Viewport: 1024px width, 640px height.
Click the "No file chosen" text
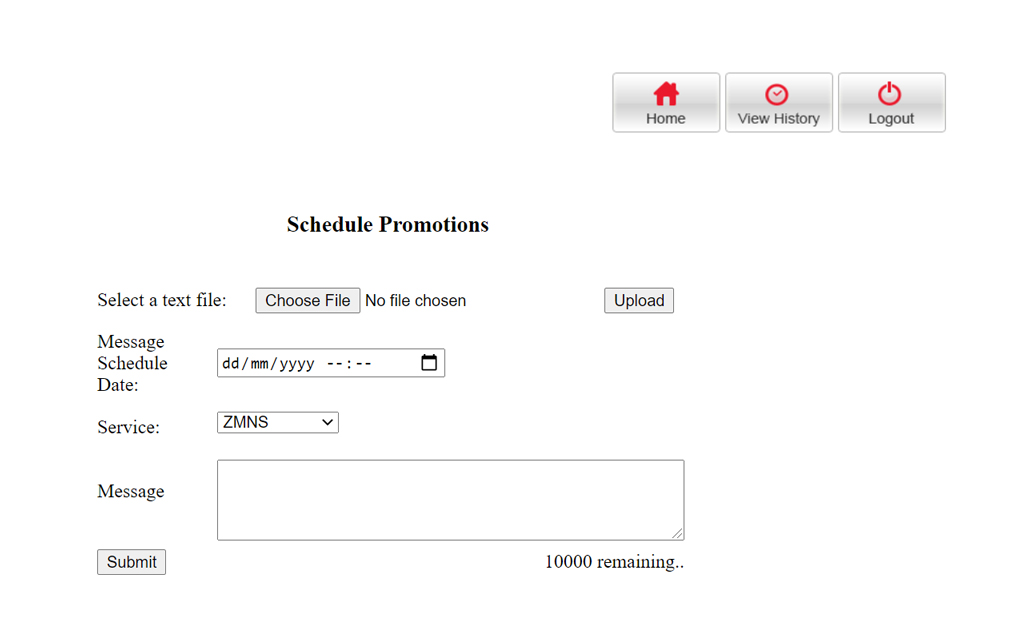tap(415, 300)
